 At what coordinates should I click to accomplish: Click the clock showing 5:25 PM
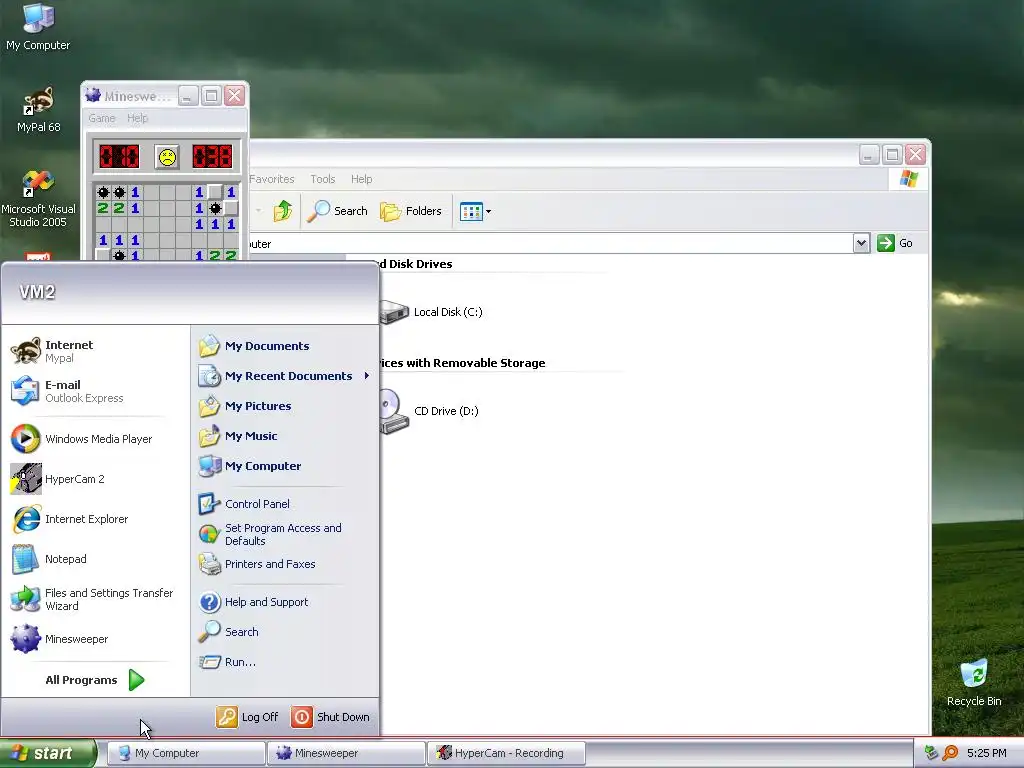986,753
